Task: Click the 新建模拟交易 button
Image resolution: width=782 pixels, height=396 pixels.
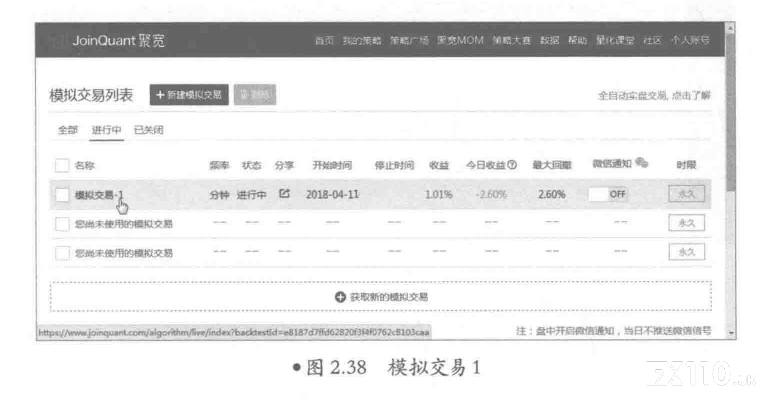Action: point(189,95)
